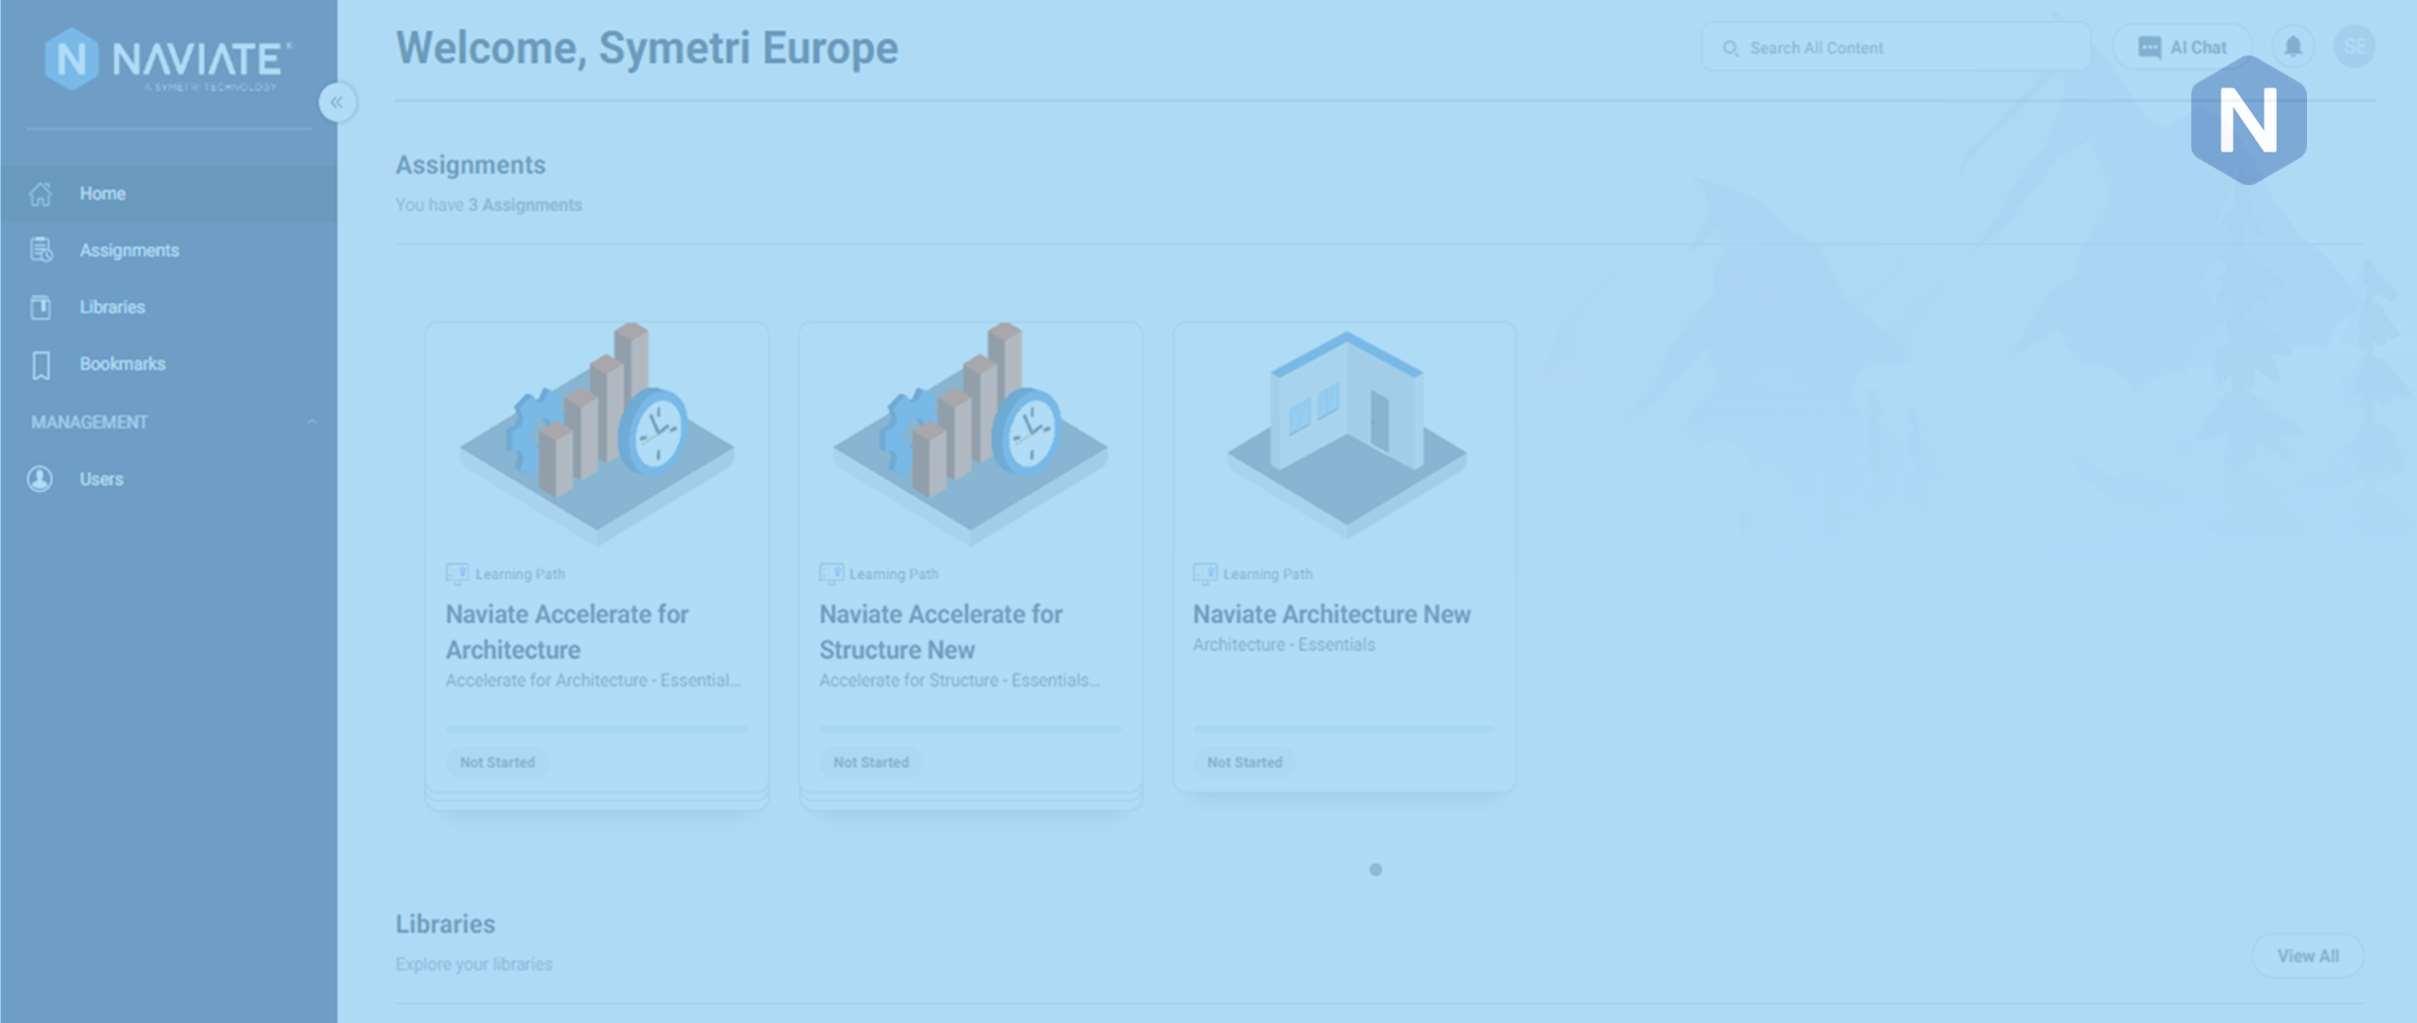Viewport: 2417px width, 1023px height.
Task: Open the SE user avatar menu
Action: point(2354,46)
